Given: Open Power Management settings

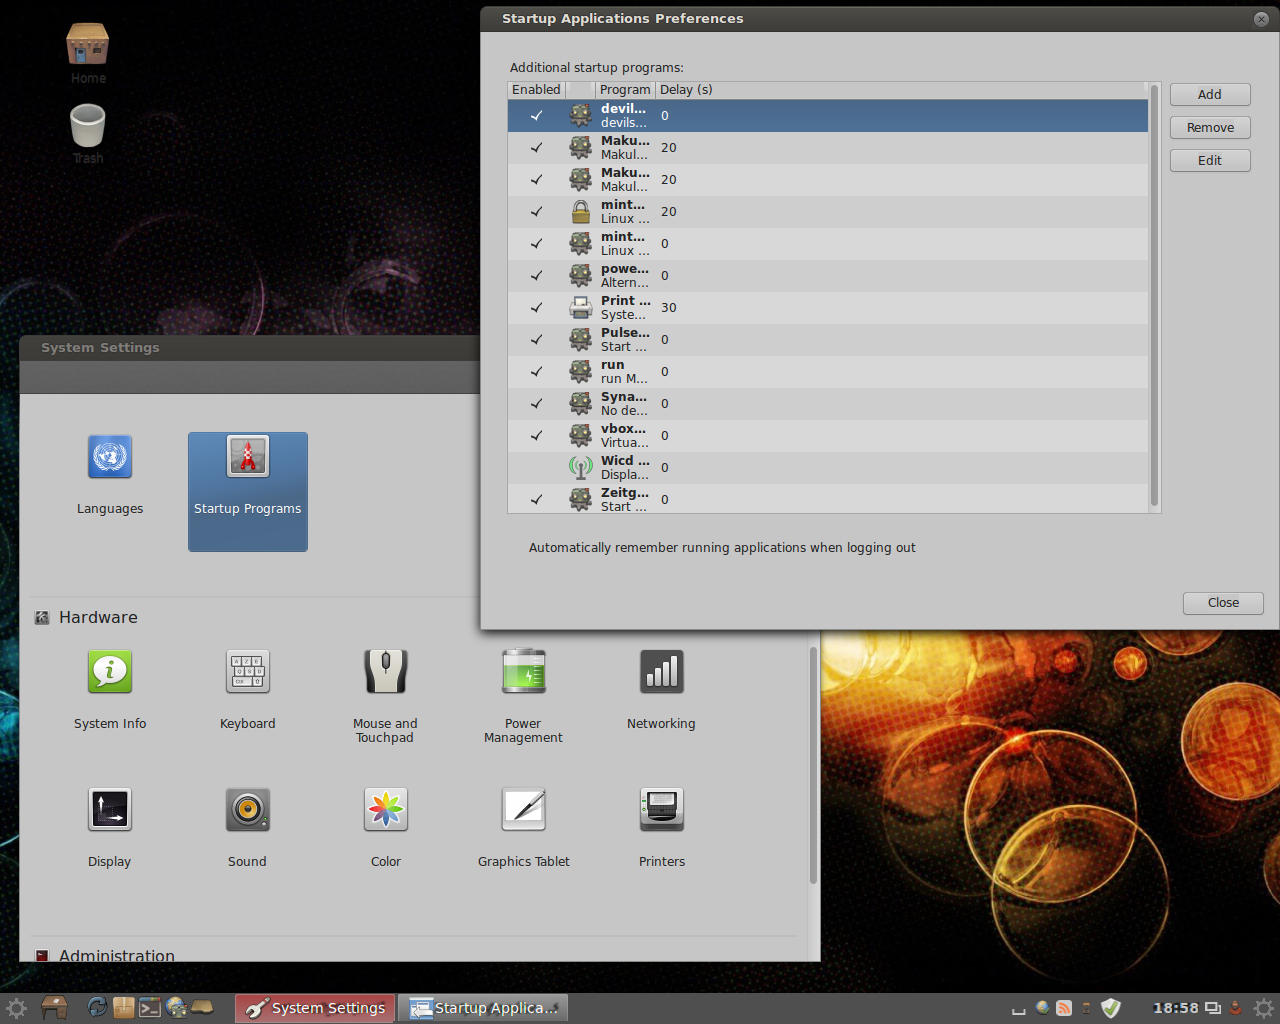Looking at the screenshot, I should (523, 696).
